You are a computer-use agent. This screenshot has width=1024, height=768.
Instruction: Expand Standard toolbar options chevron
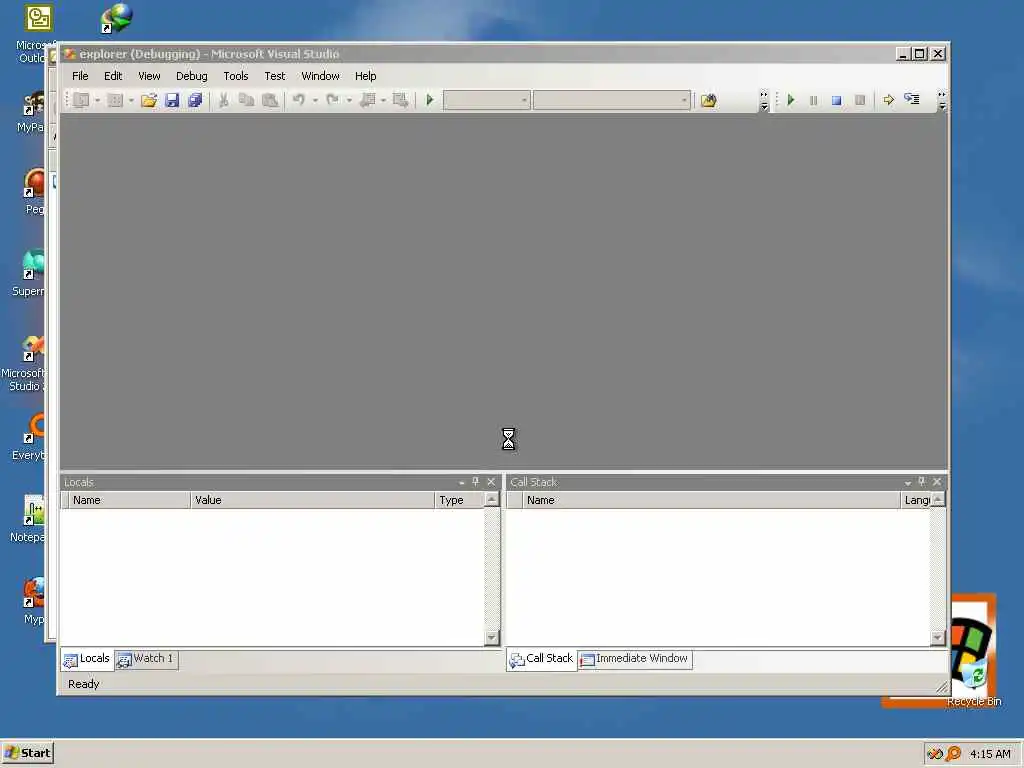coord(763,101)
